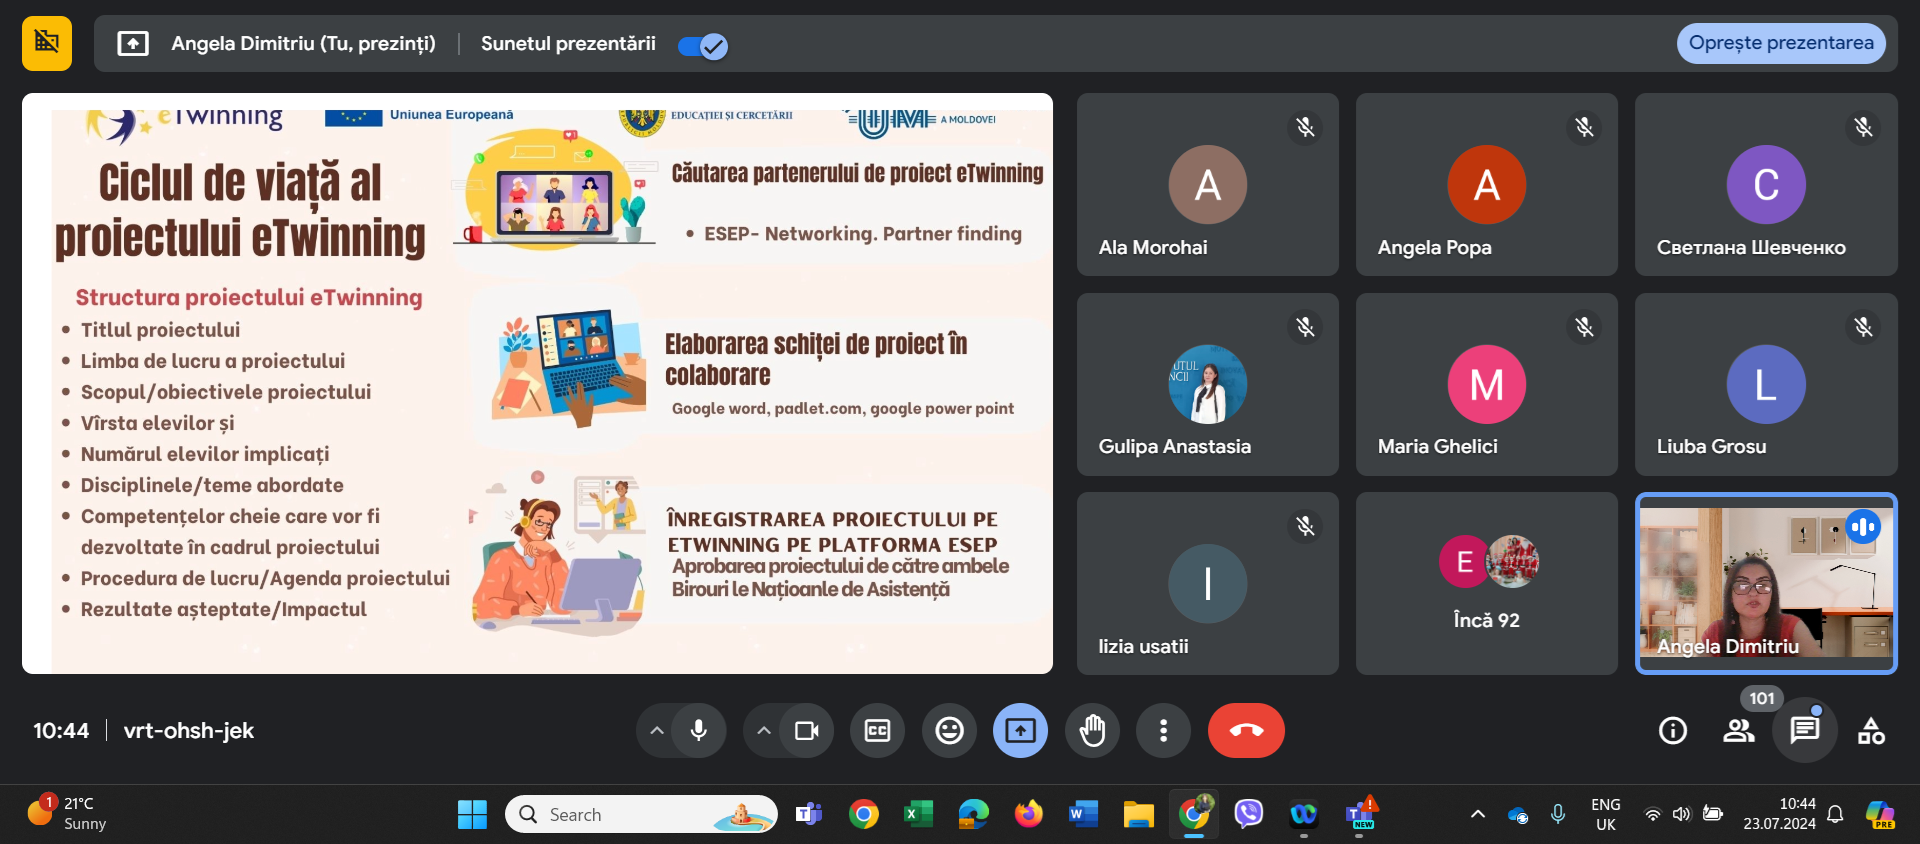Expand audio settings arrow beside microphone
The width and height of the screenshot is (1920, 844).
(657, 731)
